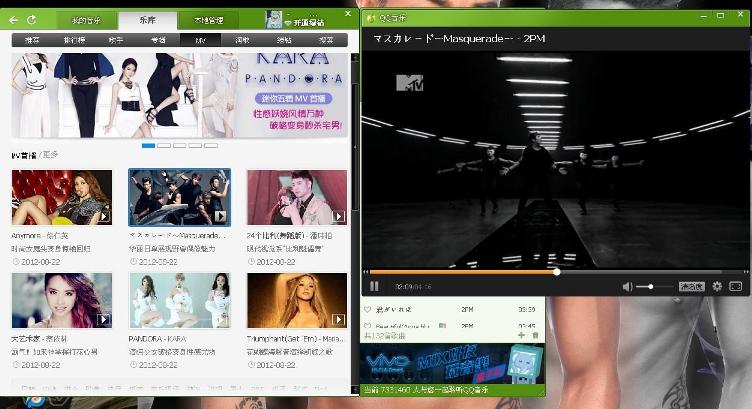Open player settings gear icon
752x409 pixels.
(x=717, y=286)
